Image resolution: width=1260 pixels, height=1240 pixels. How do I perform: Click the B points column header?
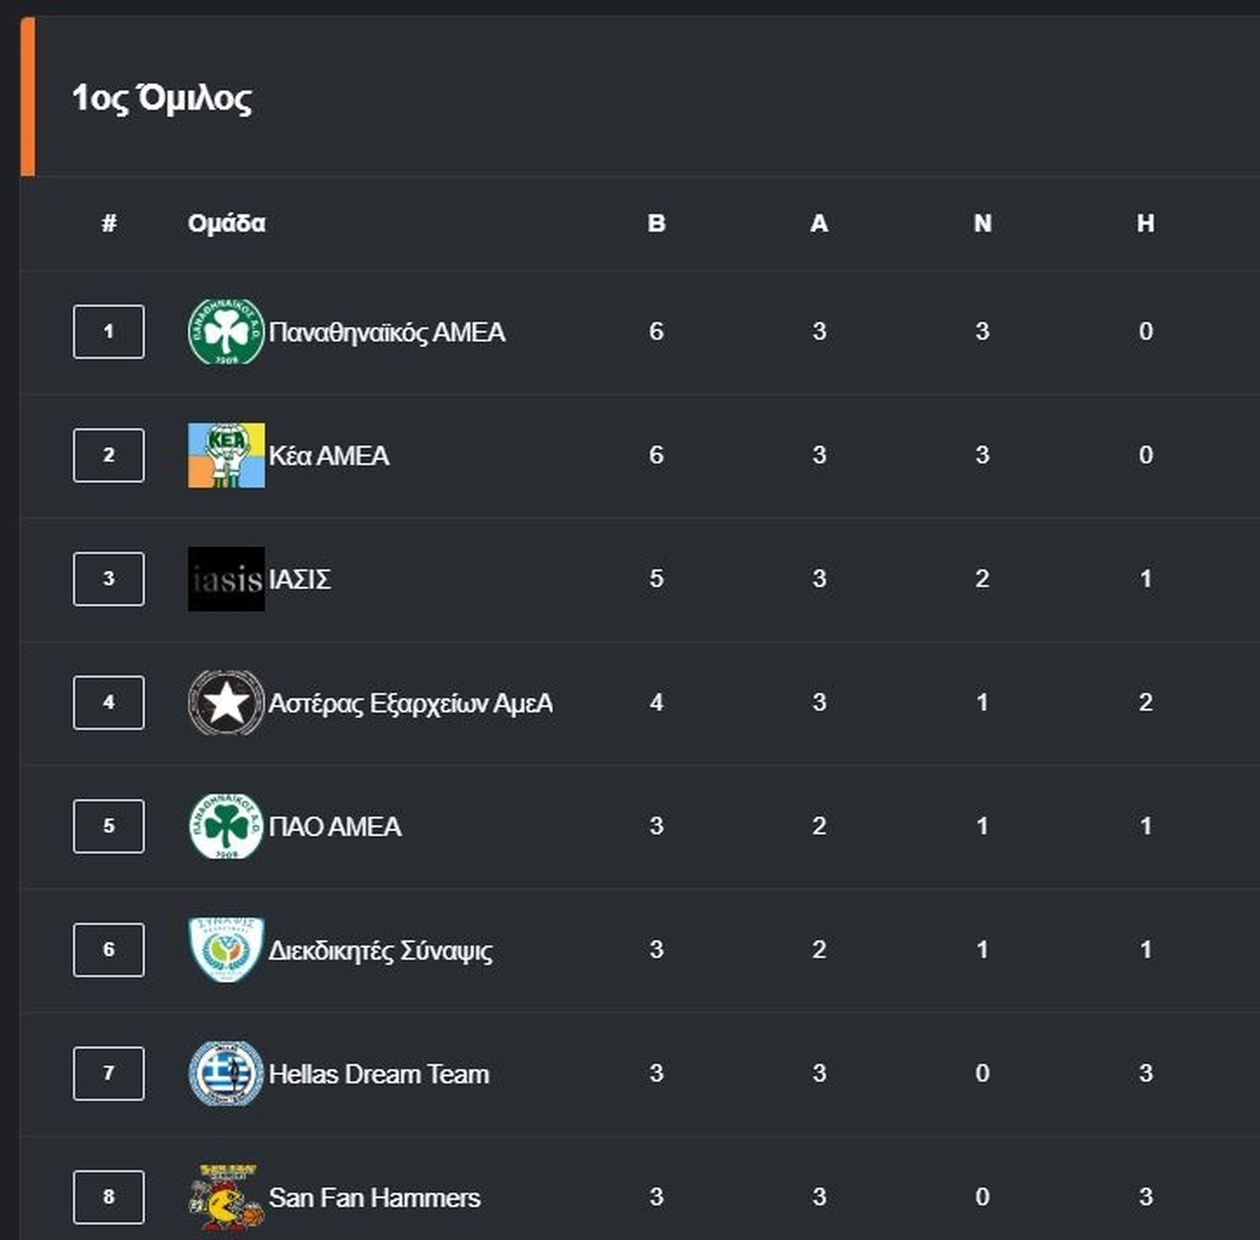[x=656, y=223]
